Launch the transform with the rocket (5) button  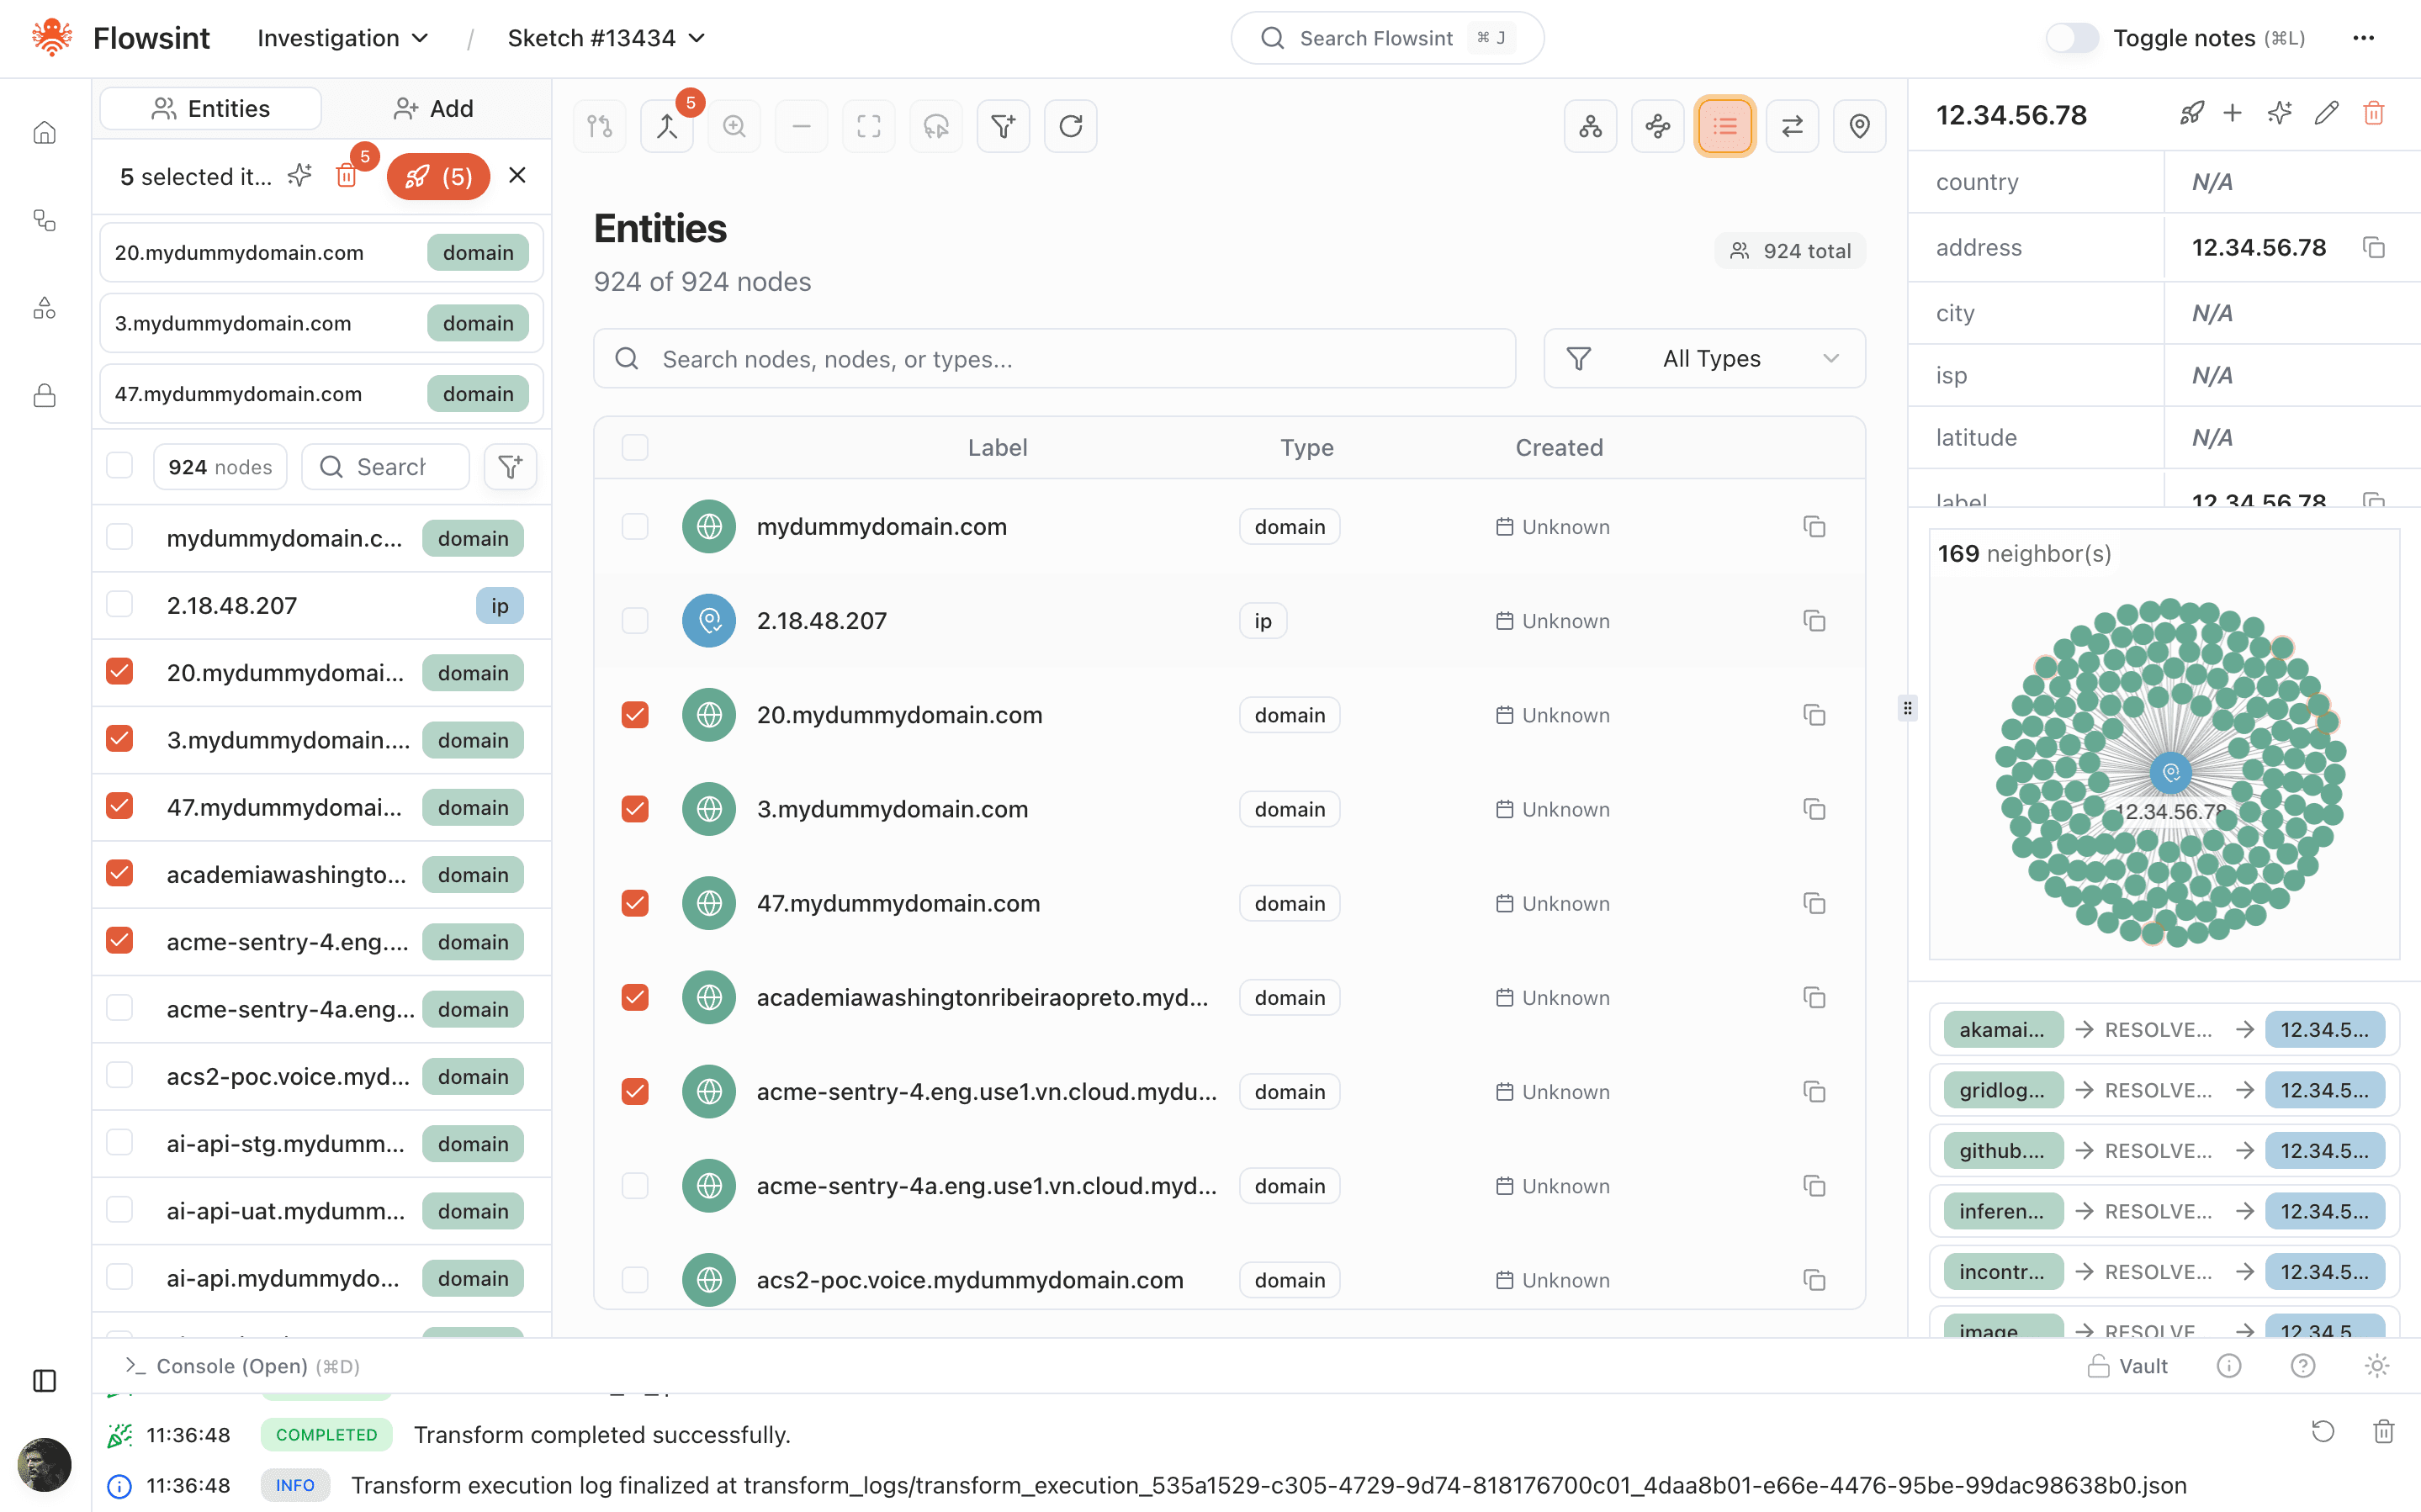coord(438,177)
